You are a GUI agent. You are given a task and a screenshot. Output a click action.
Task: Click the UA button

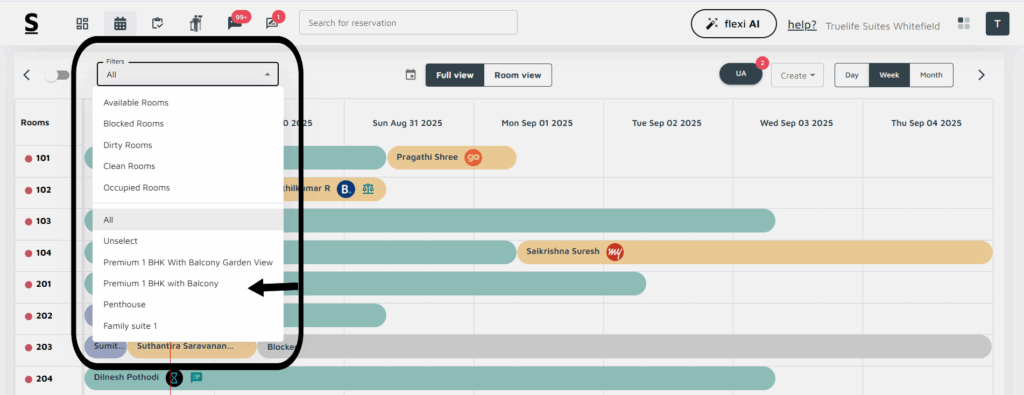pos(741,74)
